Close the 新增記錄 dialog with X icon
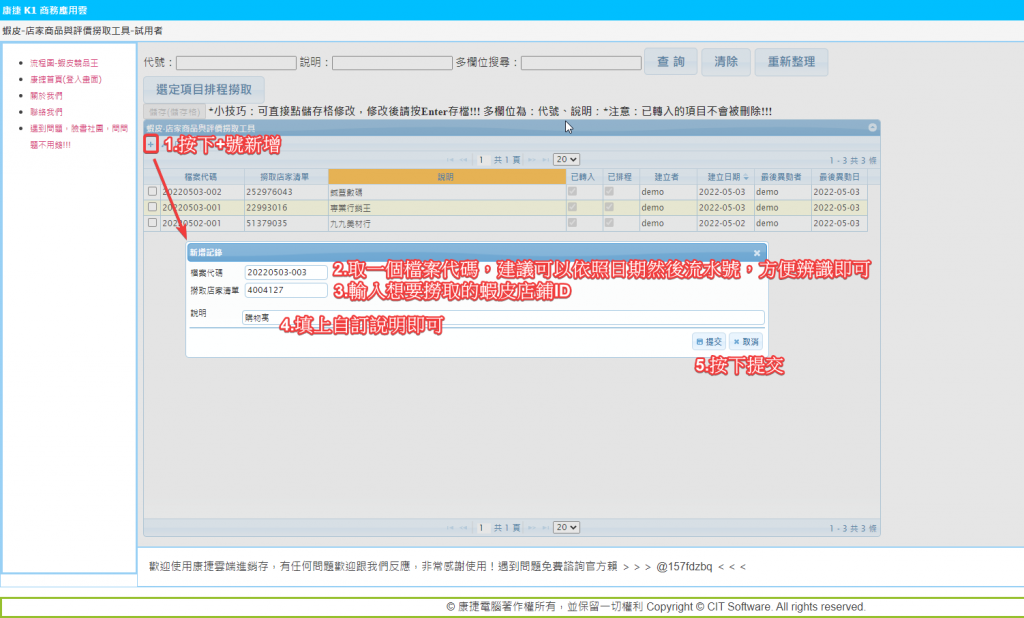Image resolution: width=1024 pixels, height=618 pixels. point(757,254)
